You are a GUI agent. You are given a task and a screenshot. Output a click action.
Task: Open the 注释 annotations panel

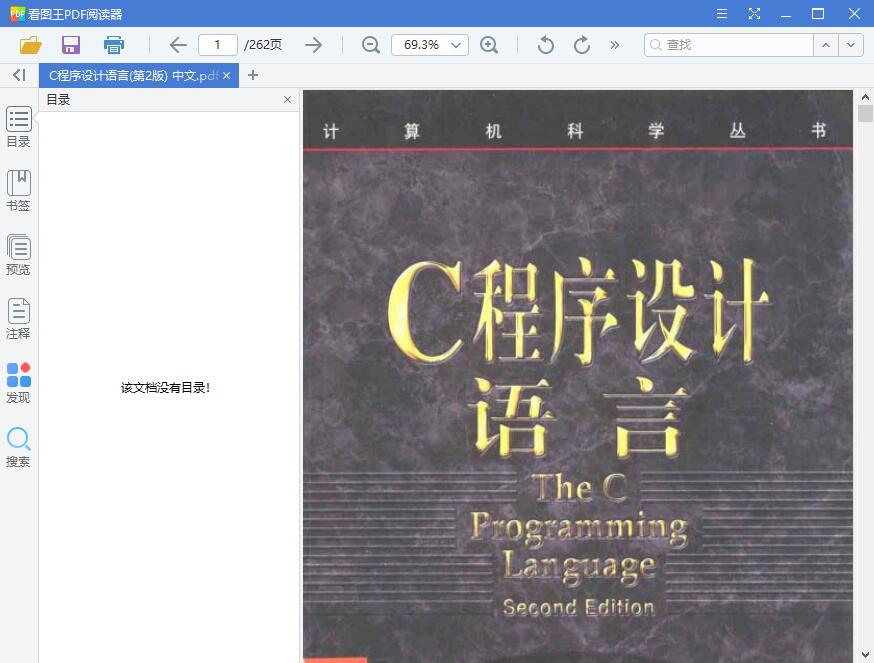18,319
